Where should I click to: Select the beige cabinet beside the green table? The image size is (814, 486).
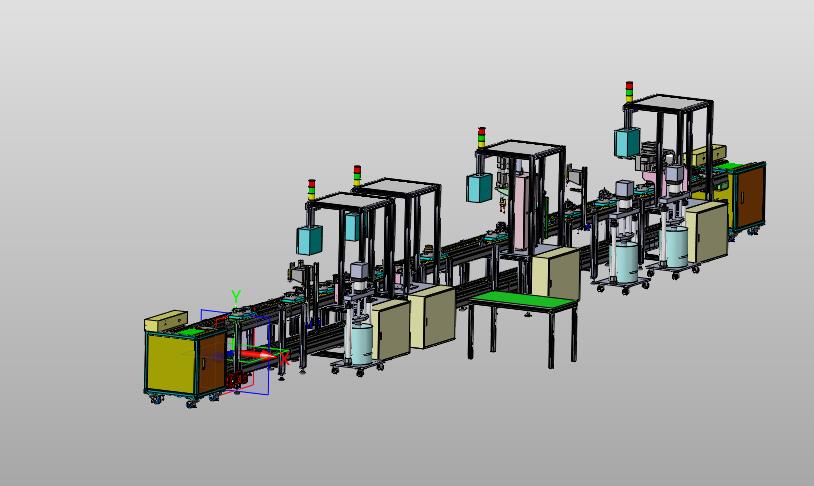coord(555,273)
